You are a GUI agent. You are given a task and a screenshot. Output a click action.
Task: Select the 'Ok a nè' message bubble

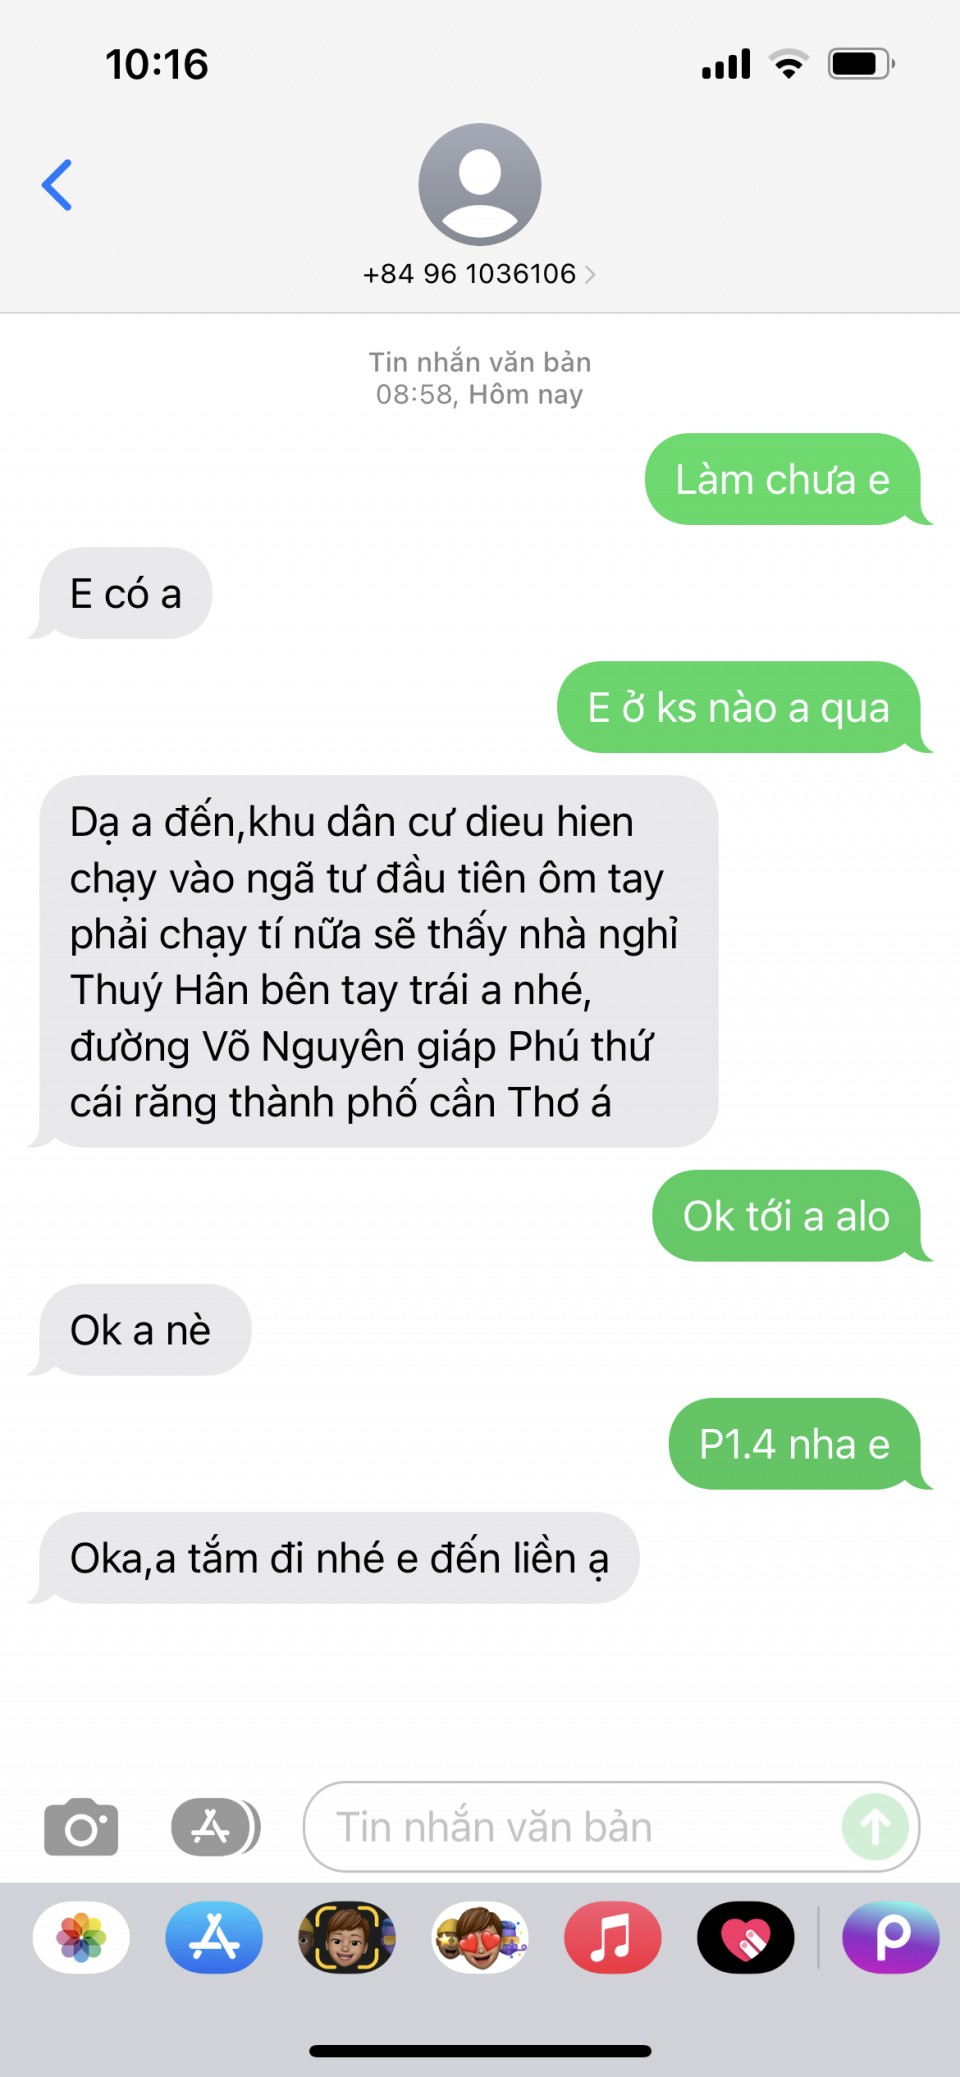coord(140,1330)
